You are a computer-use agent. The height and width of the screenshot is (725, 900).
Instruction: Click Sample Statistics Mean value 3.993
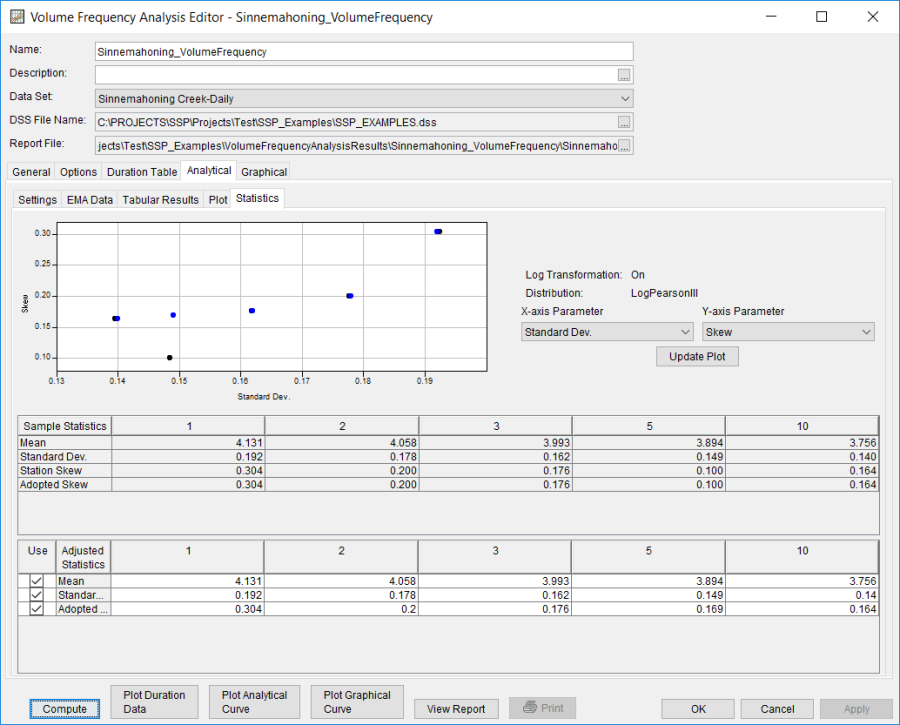(x=495, y=443)
